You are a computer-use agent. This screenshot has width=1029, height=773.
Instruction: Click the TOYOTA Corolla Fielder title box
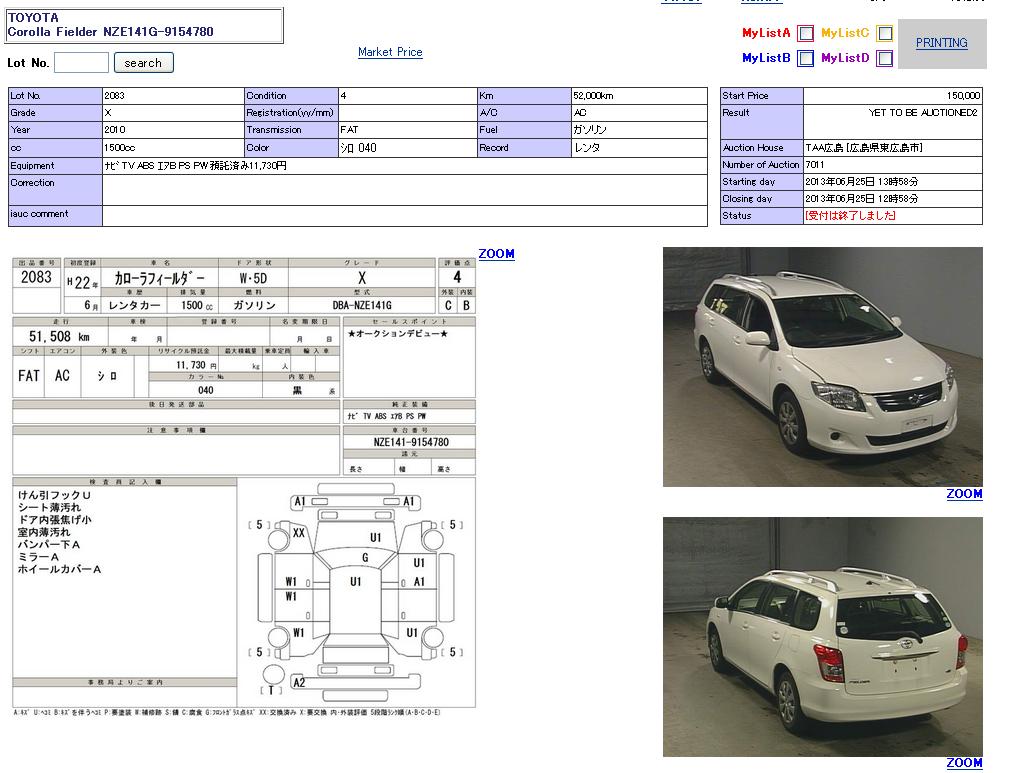(145, 25)
